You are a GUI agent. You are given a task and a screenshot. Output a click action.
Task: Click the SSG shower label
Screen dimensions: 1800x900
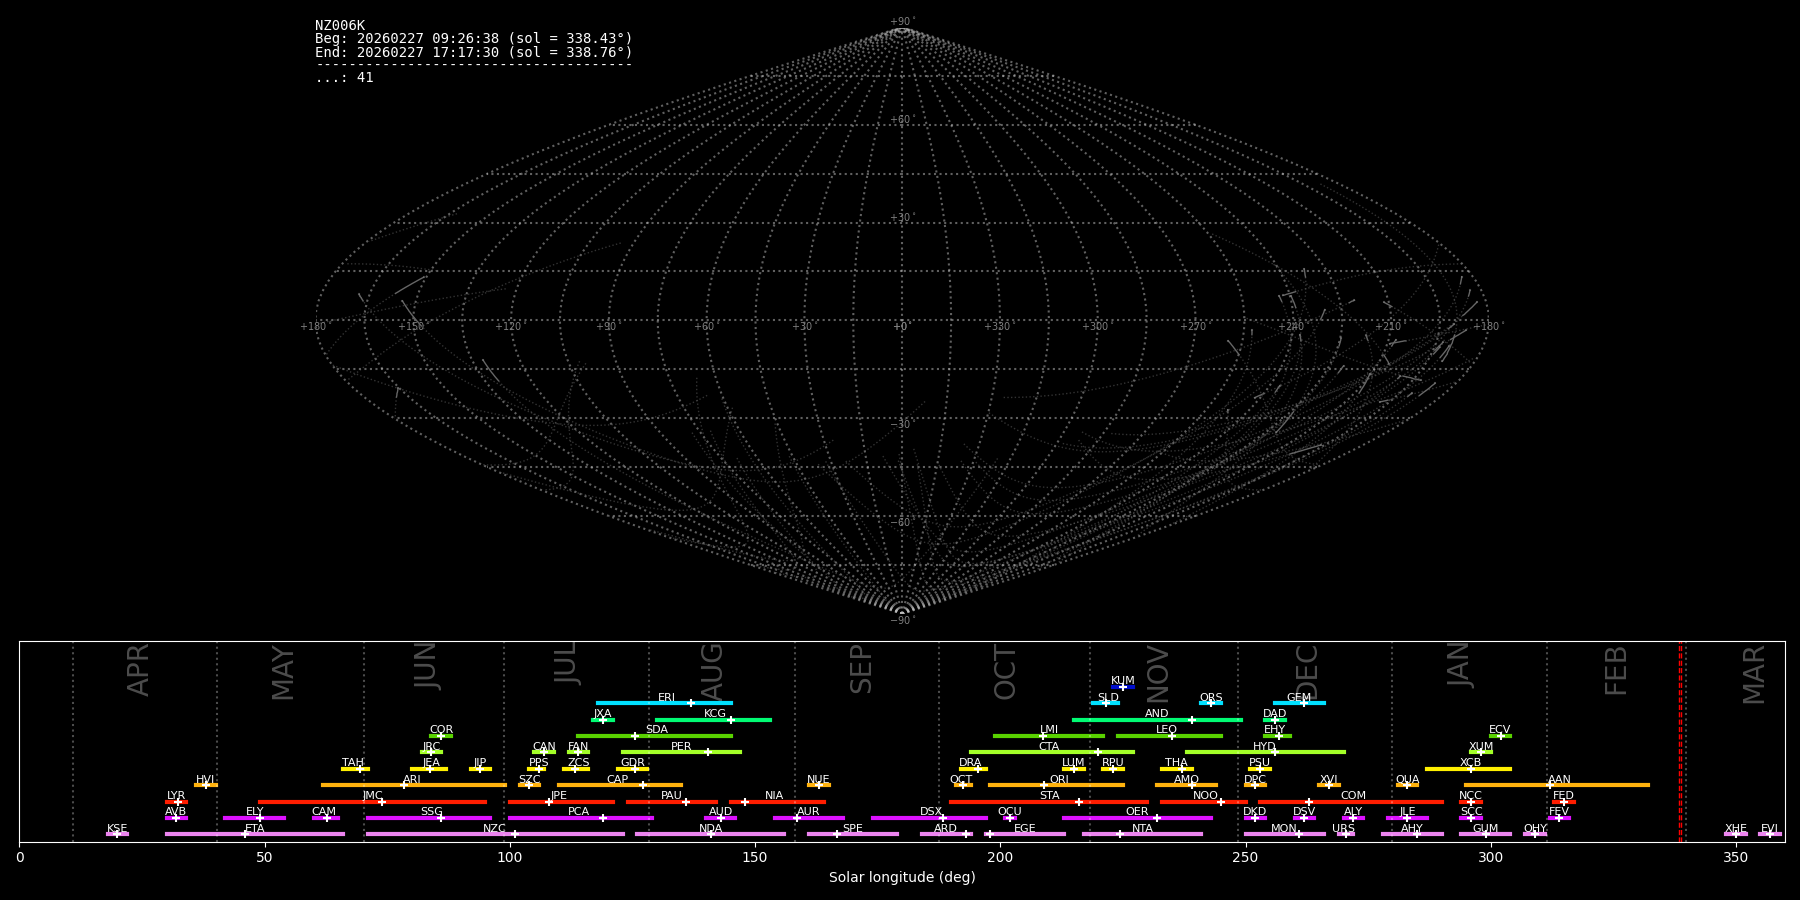tap(431, 812)
